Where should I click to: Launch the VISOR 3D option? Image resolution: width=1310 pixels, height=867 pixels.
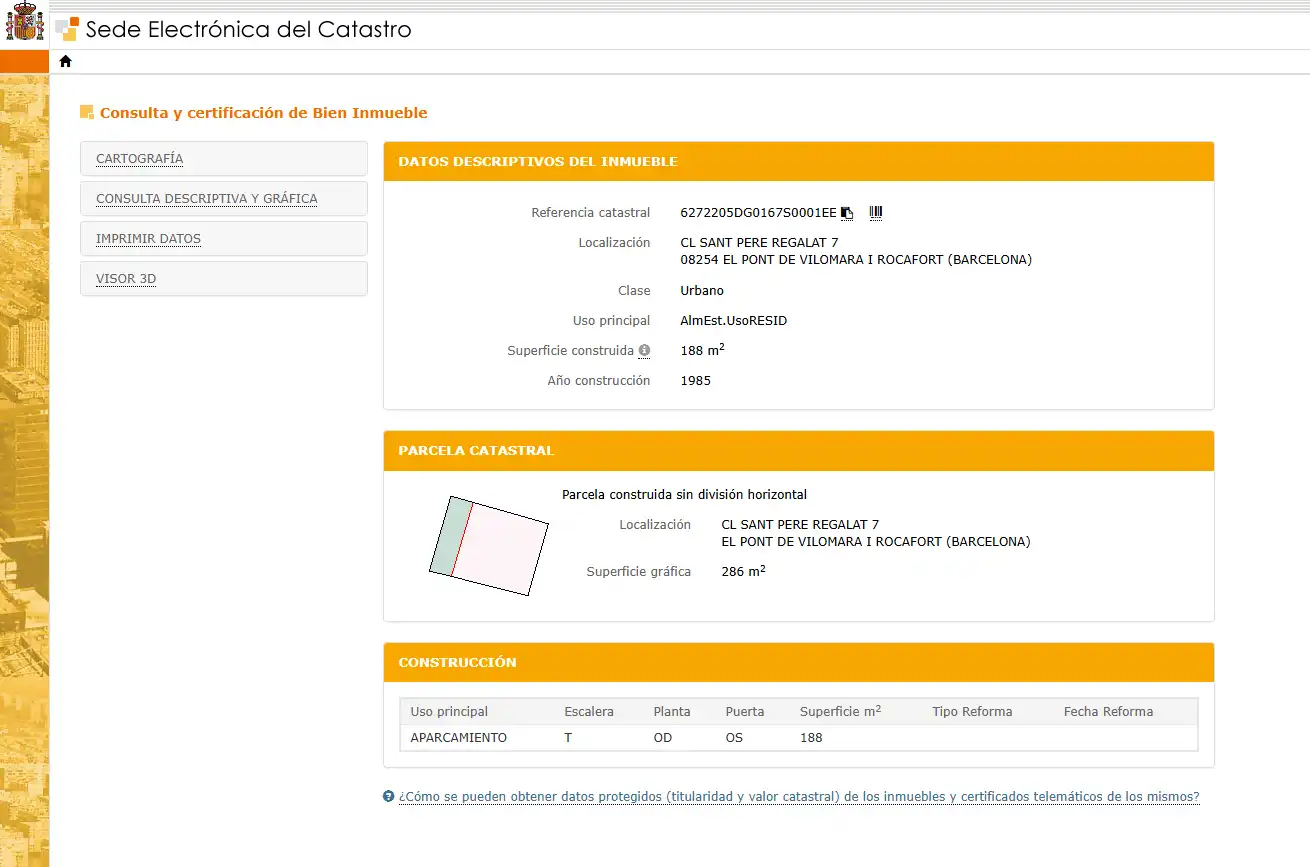(x=224, y=279)
